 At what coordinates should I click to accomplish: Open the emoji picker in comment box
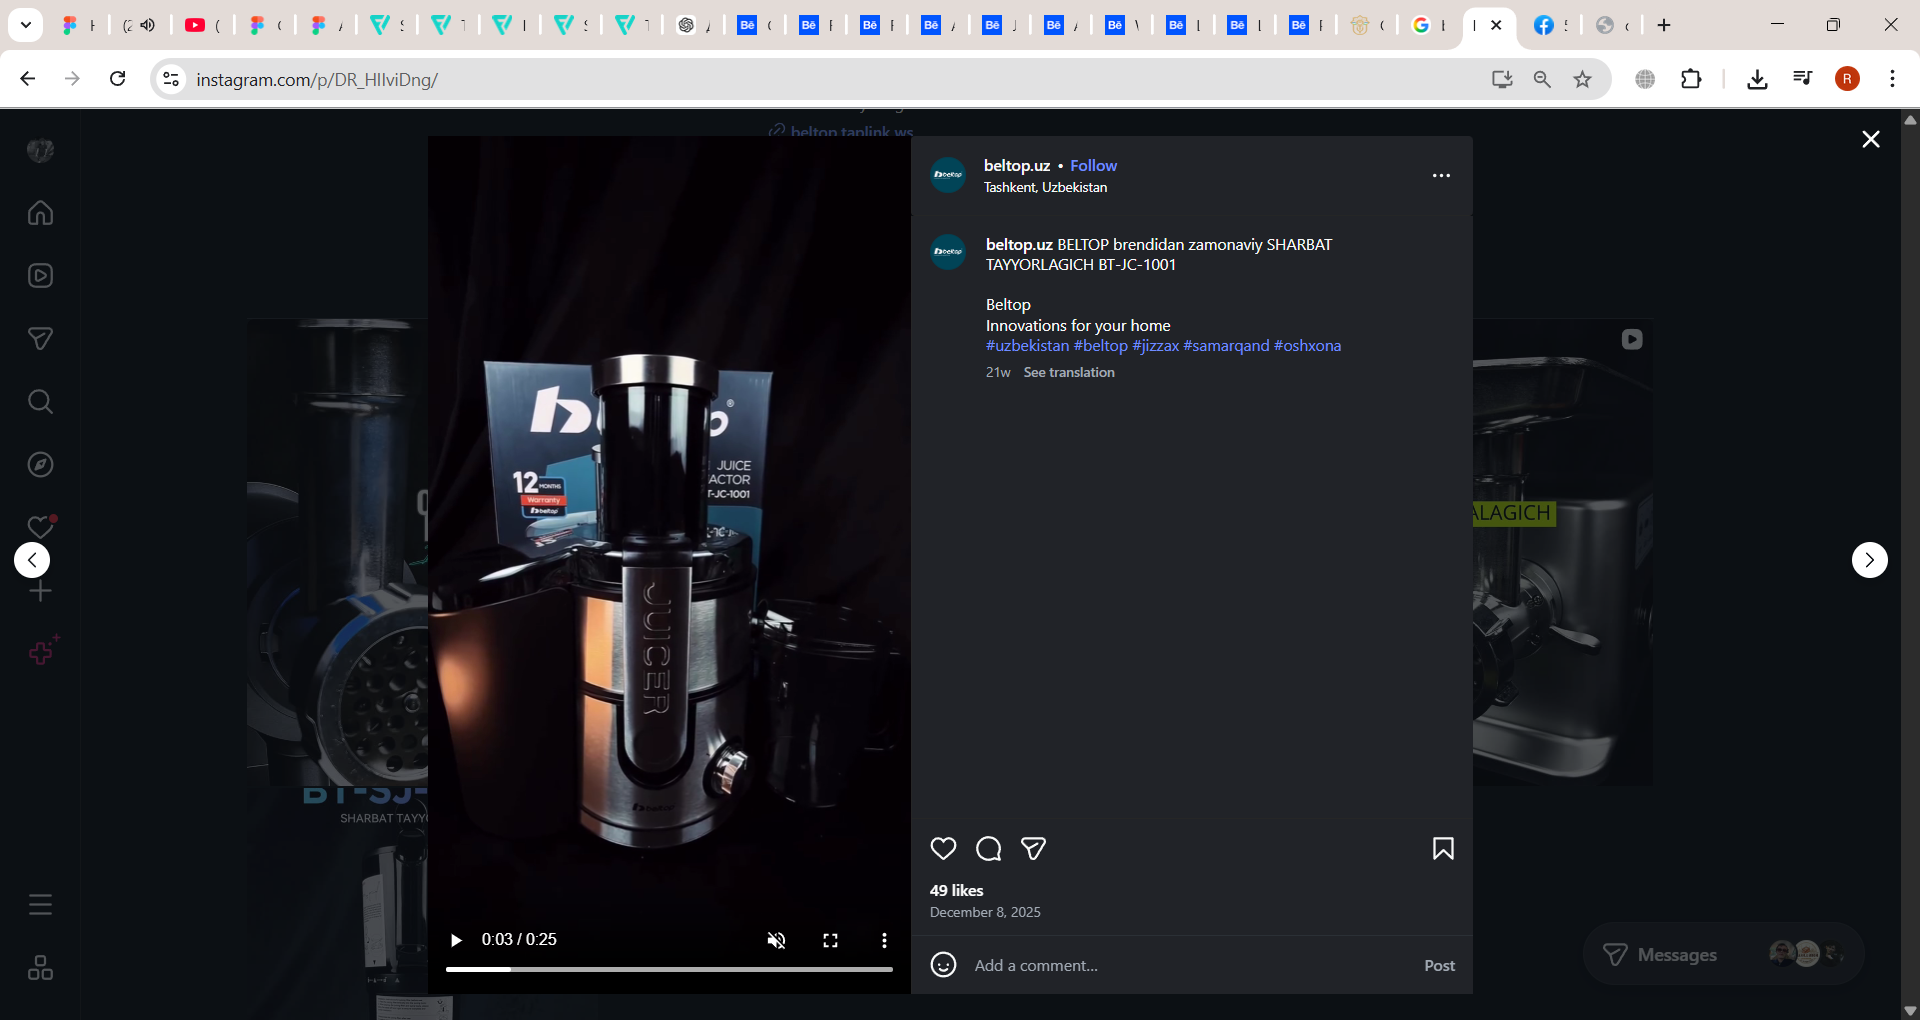click(x=943, y=965)
